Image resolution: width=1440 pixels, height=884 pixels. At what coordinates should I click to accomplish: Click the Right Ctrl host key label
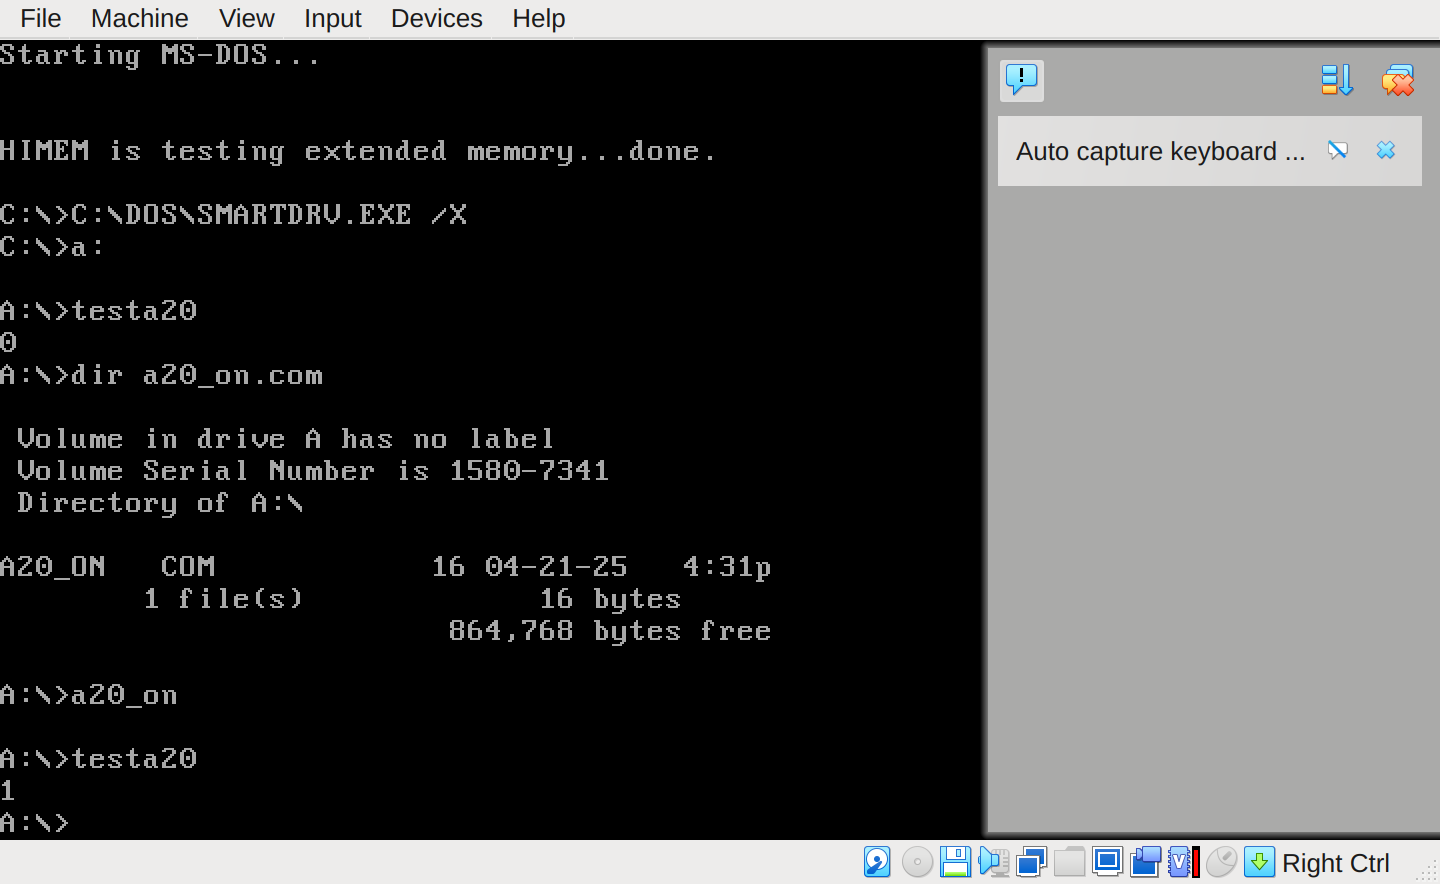1336,863
